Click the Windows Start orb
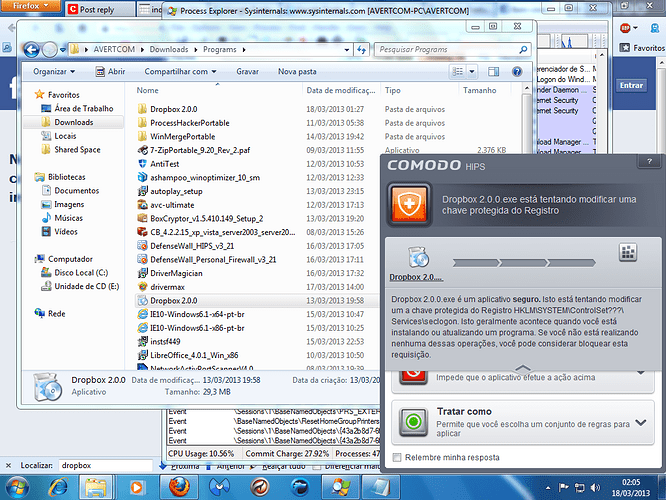This screenshot has width=666, height=500. [x=17, y=487]
